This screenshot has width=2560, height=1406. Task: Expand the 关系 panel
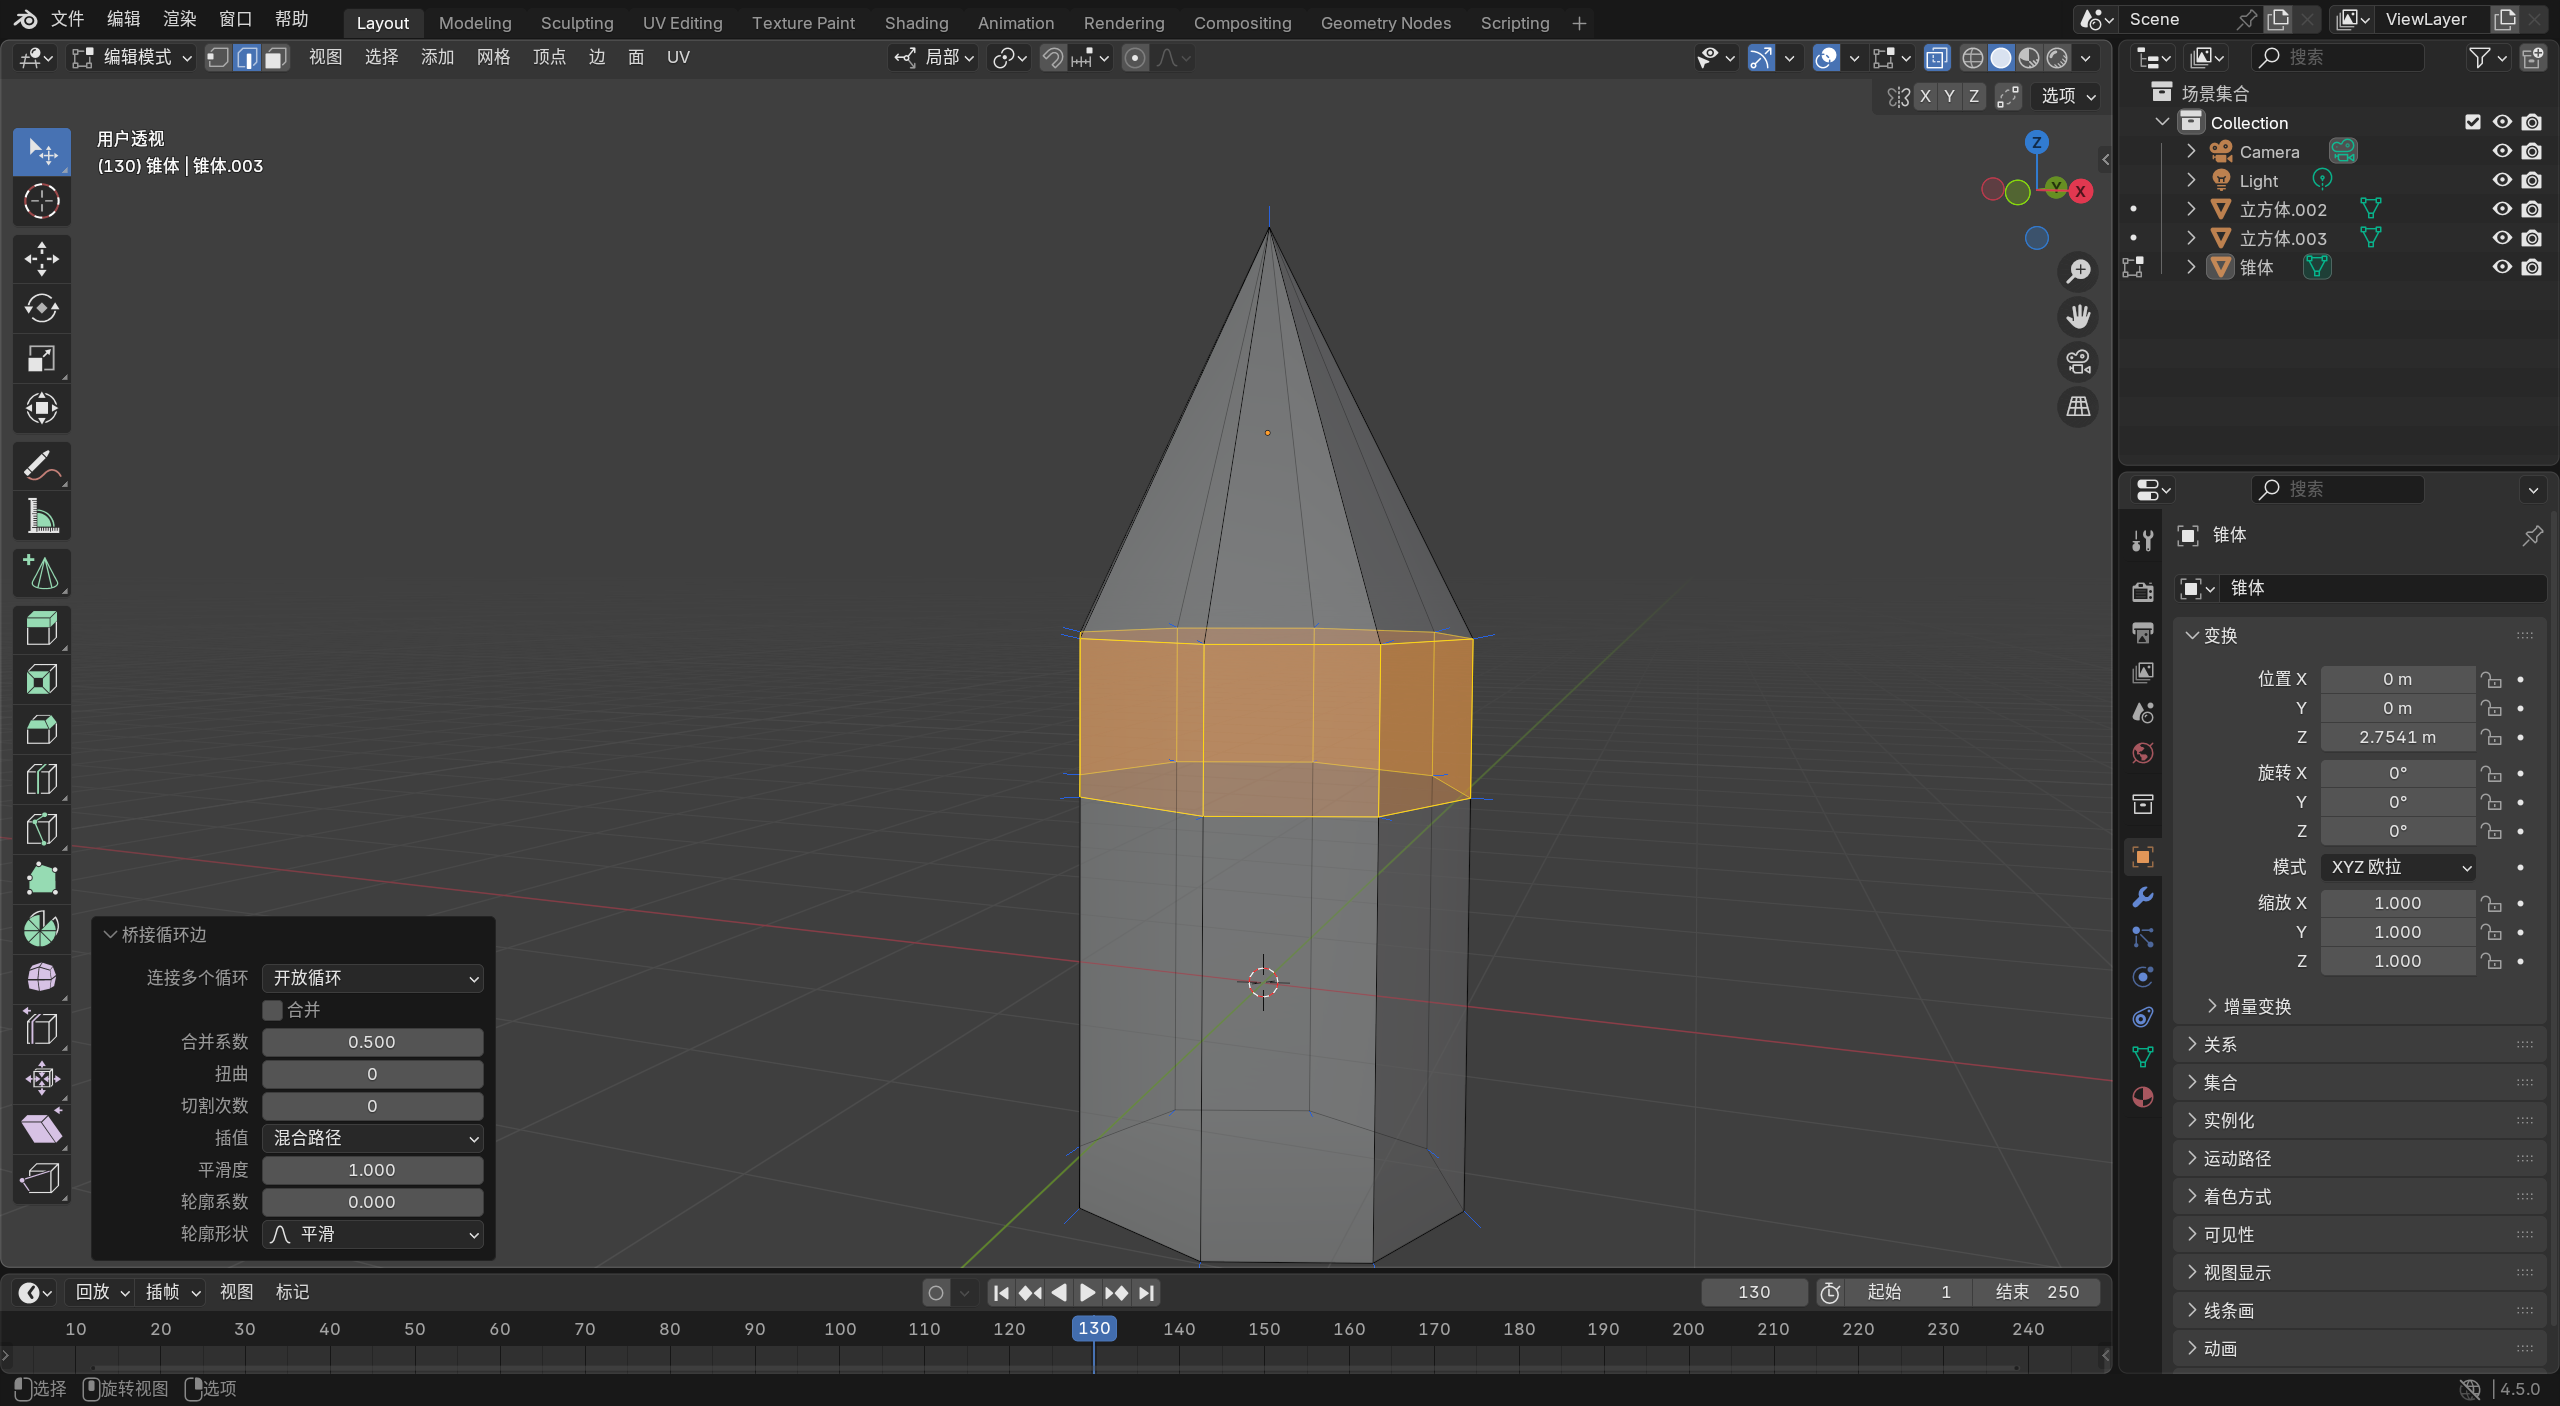[x=2220, y=1044]
